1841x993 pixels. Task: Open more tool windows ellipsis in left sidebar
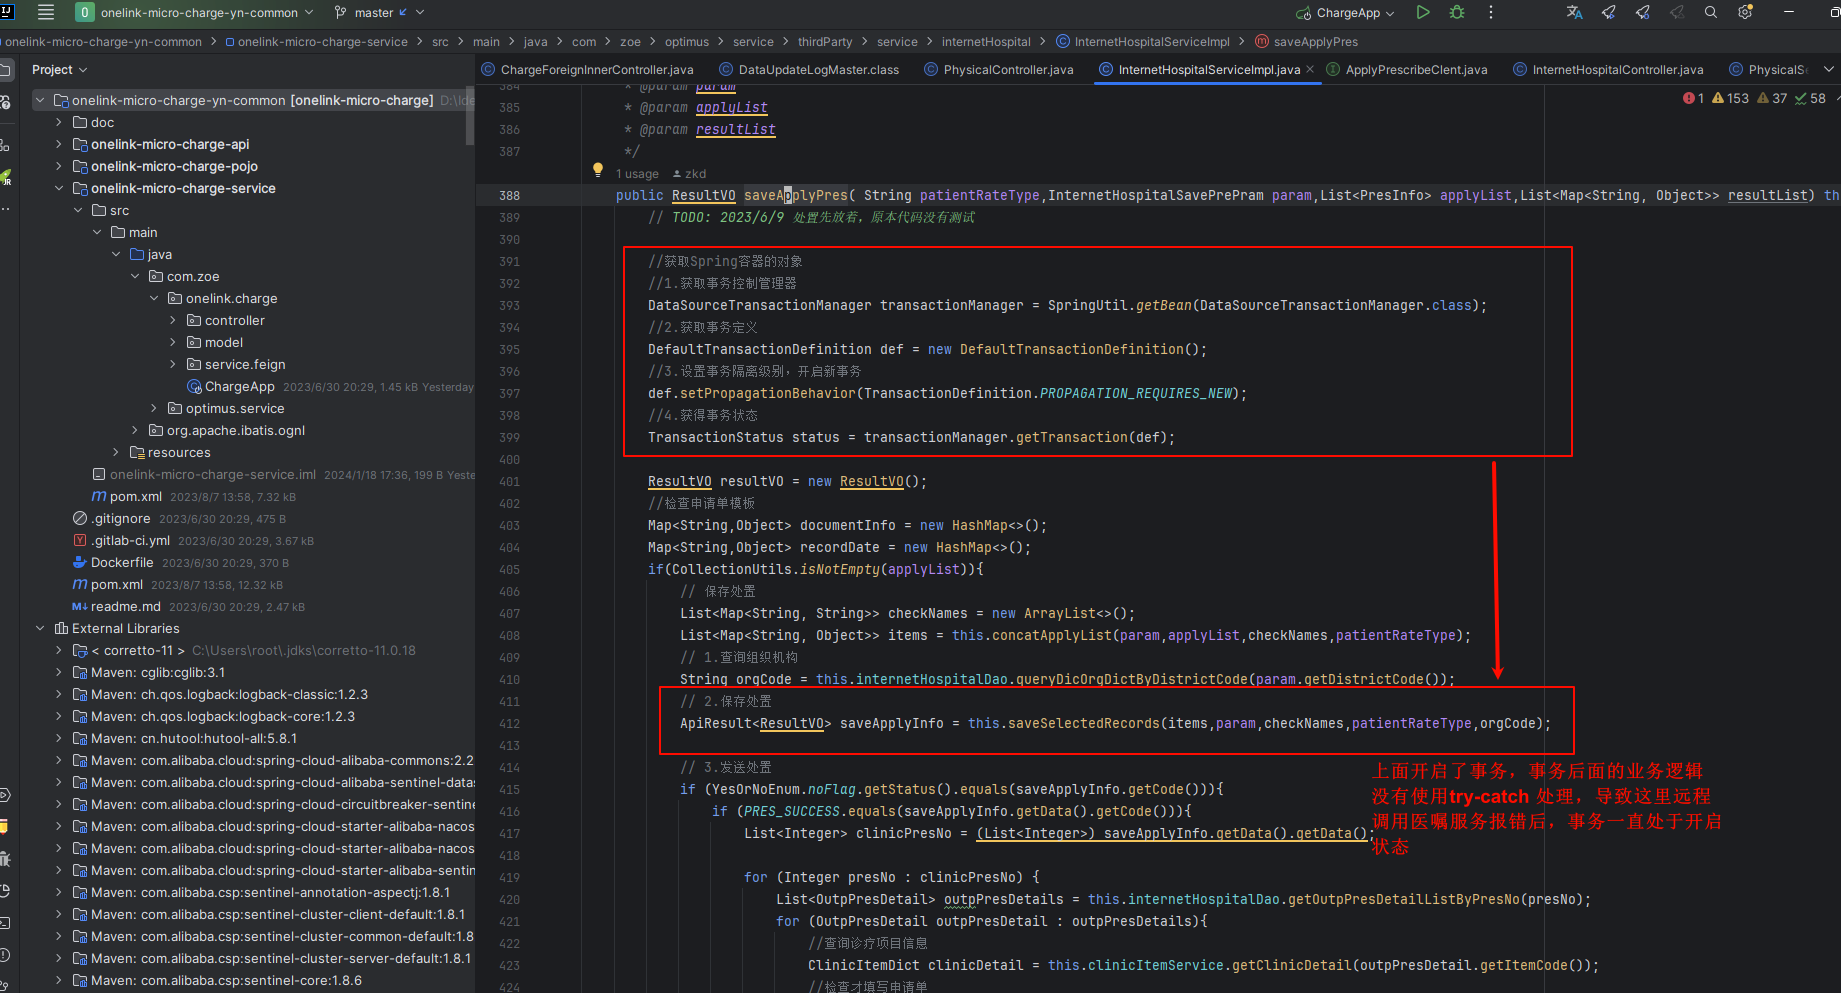point(5,209)
